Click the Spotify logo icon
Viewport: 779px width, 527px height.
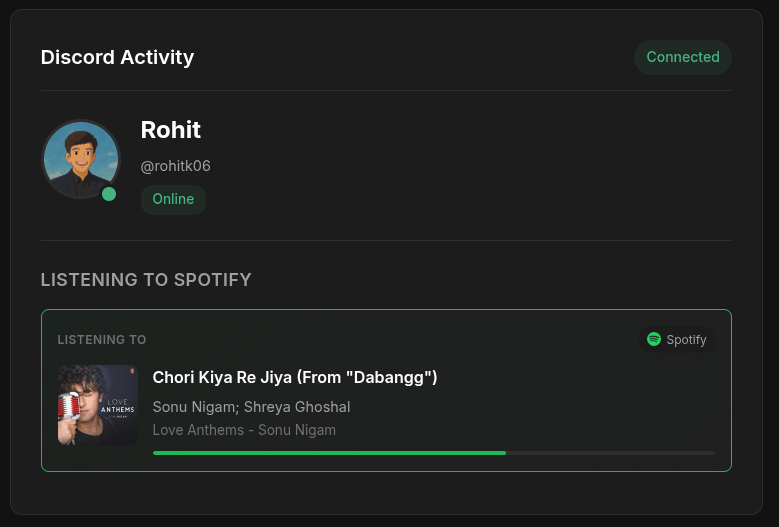[654, 339]
